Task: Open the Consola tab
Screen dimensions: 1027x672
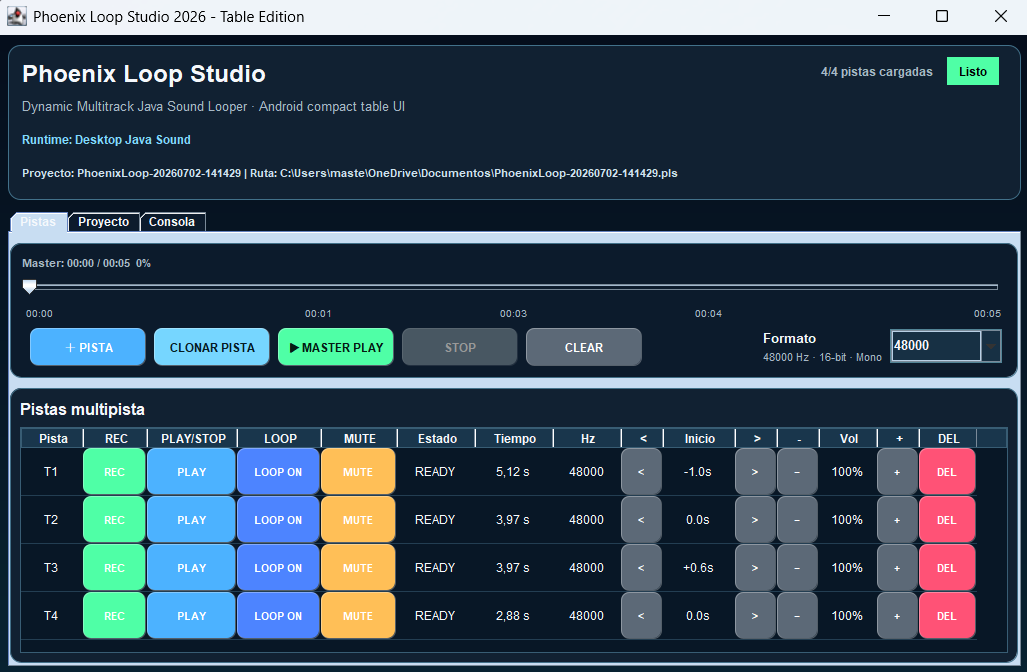Action: coord(172,222)
